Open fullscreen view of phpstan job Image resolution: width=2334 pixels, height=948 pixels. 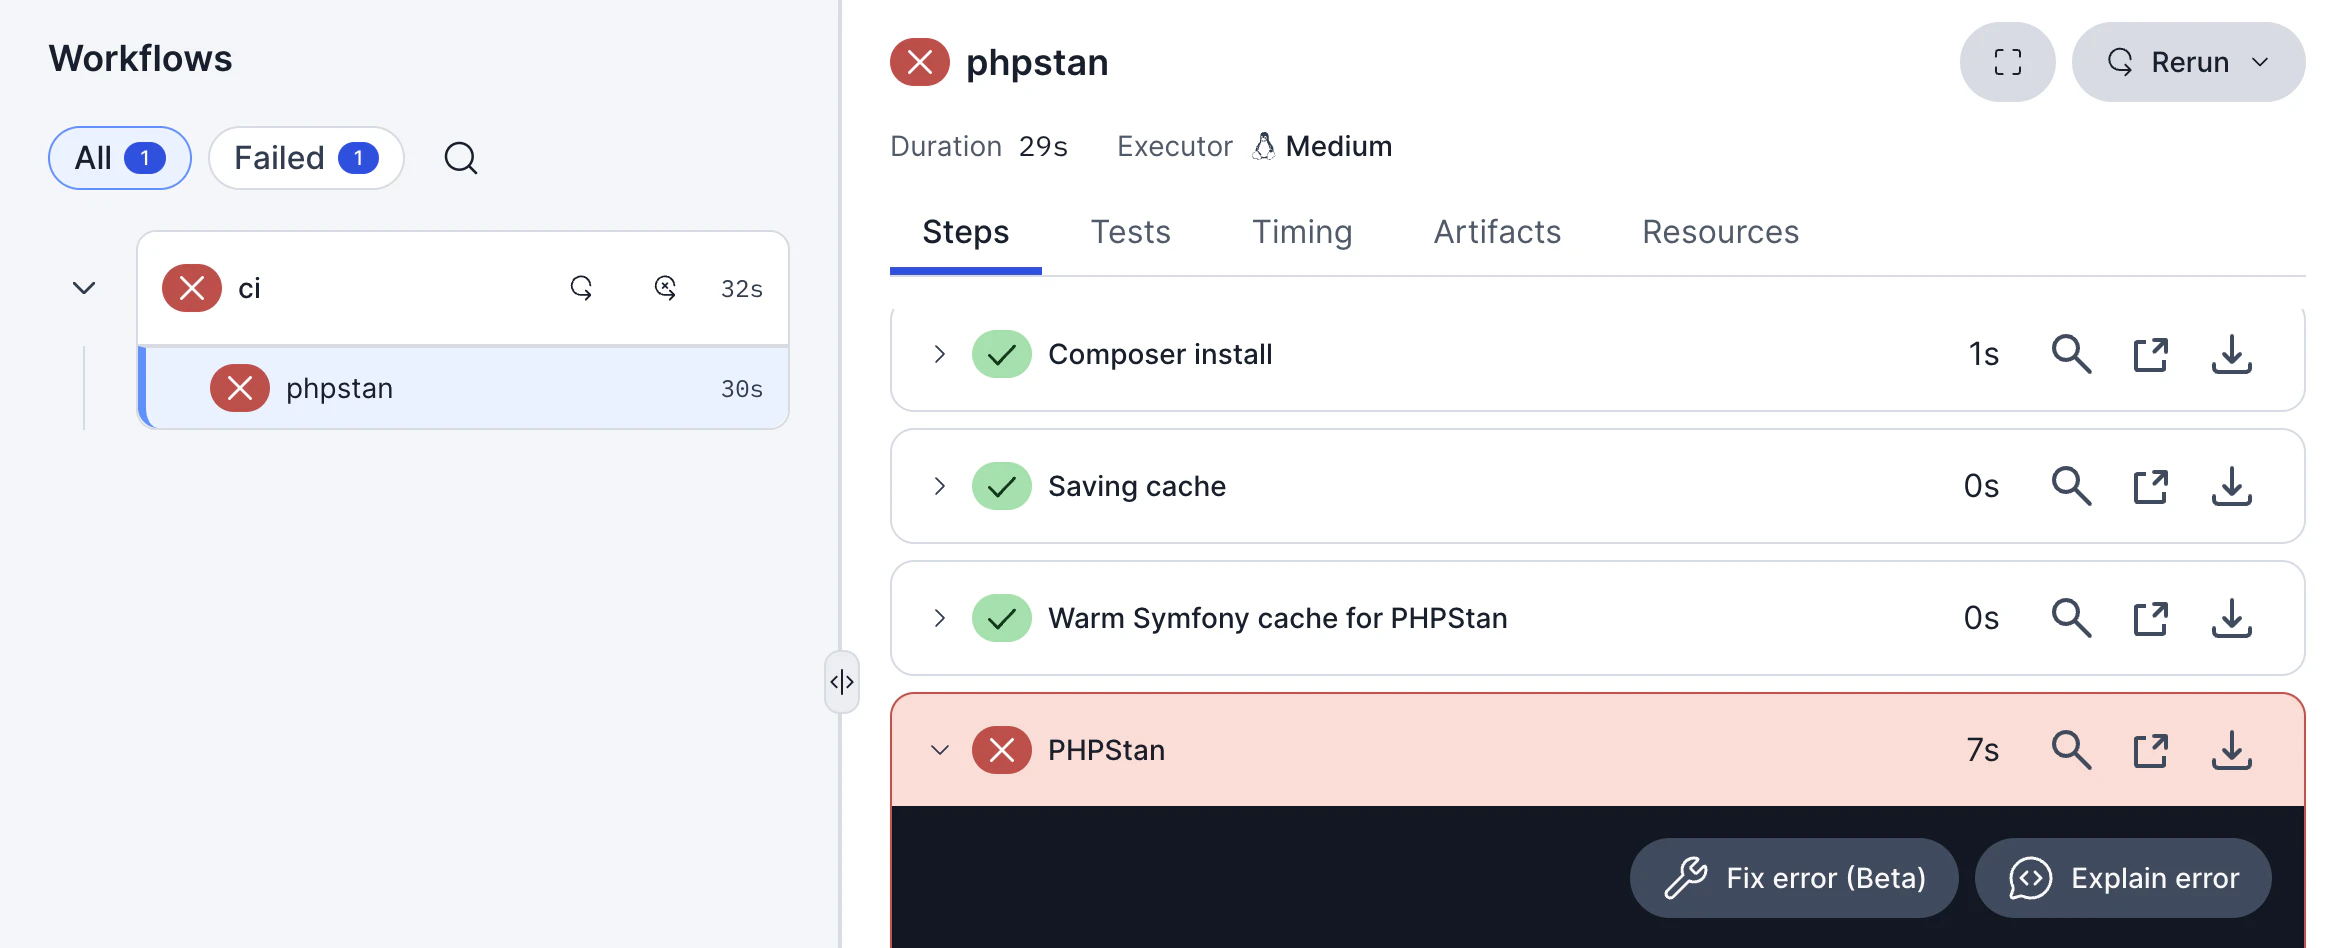click(x=2007, y=62)
